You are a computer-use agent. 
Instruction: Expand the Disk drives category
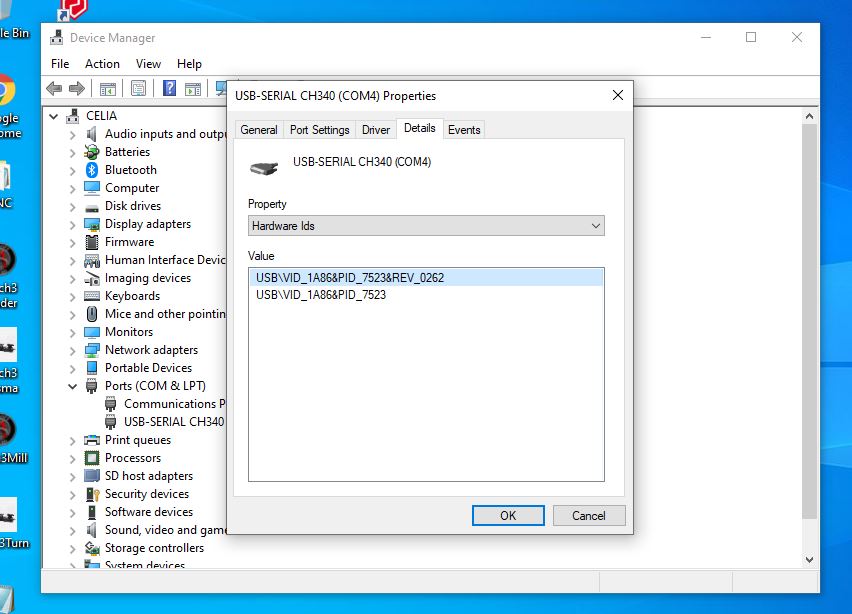point(72,206)
